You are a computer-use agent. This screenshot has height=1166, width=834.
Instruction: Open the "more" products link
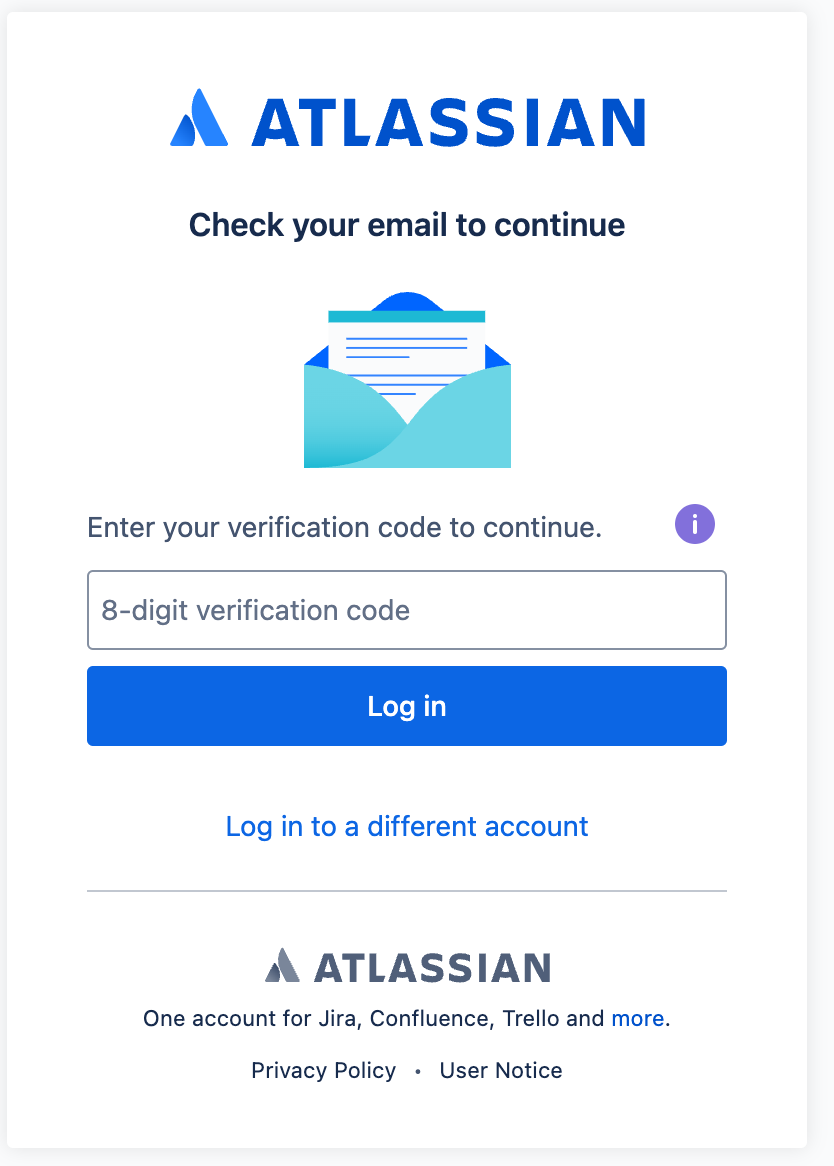[638, 1019]
